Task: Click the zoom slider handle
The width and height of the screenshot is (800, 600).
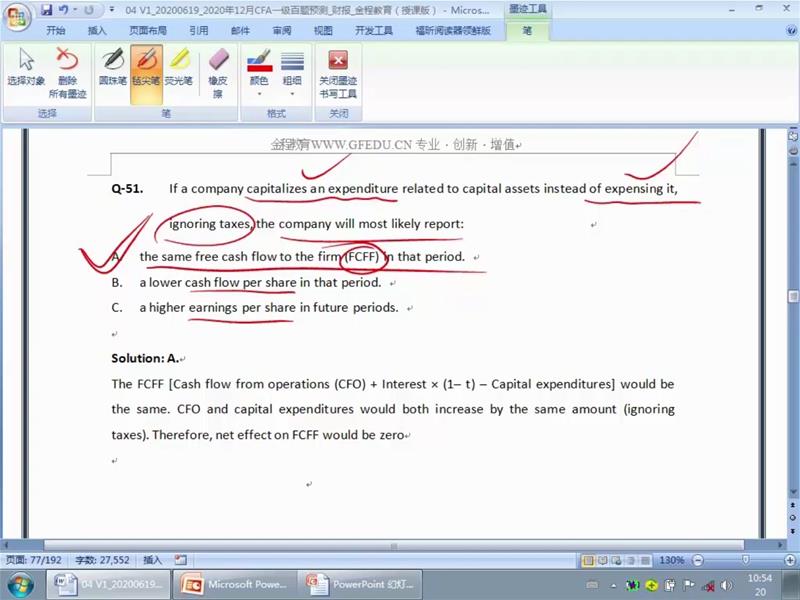Action: pyautogui.click(x=745, y=560)
